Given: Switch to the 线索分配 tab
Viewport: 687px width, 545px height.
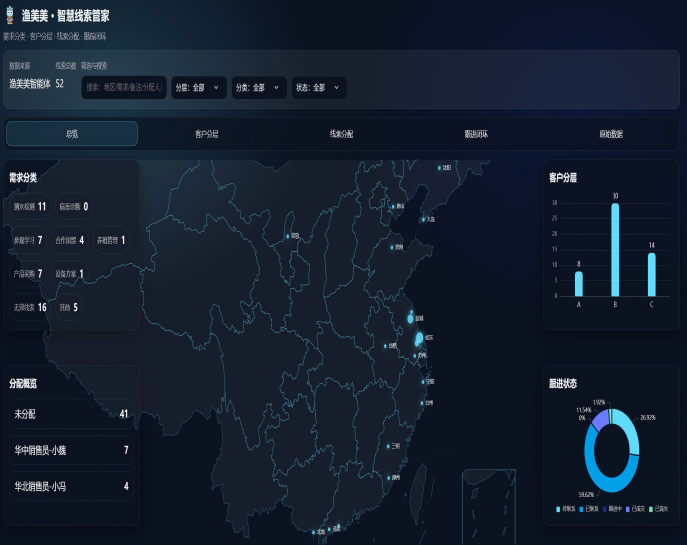Looking at the screenshot, I should coord(341,134).
